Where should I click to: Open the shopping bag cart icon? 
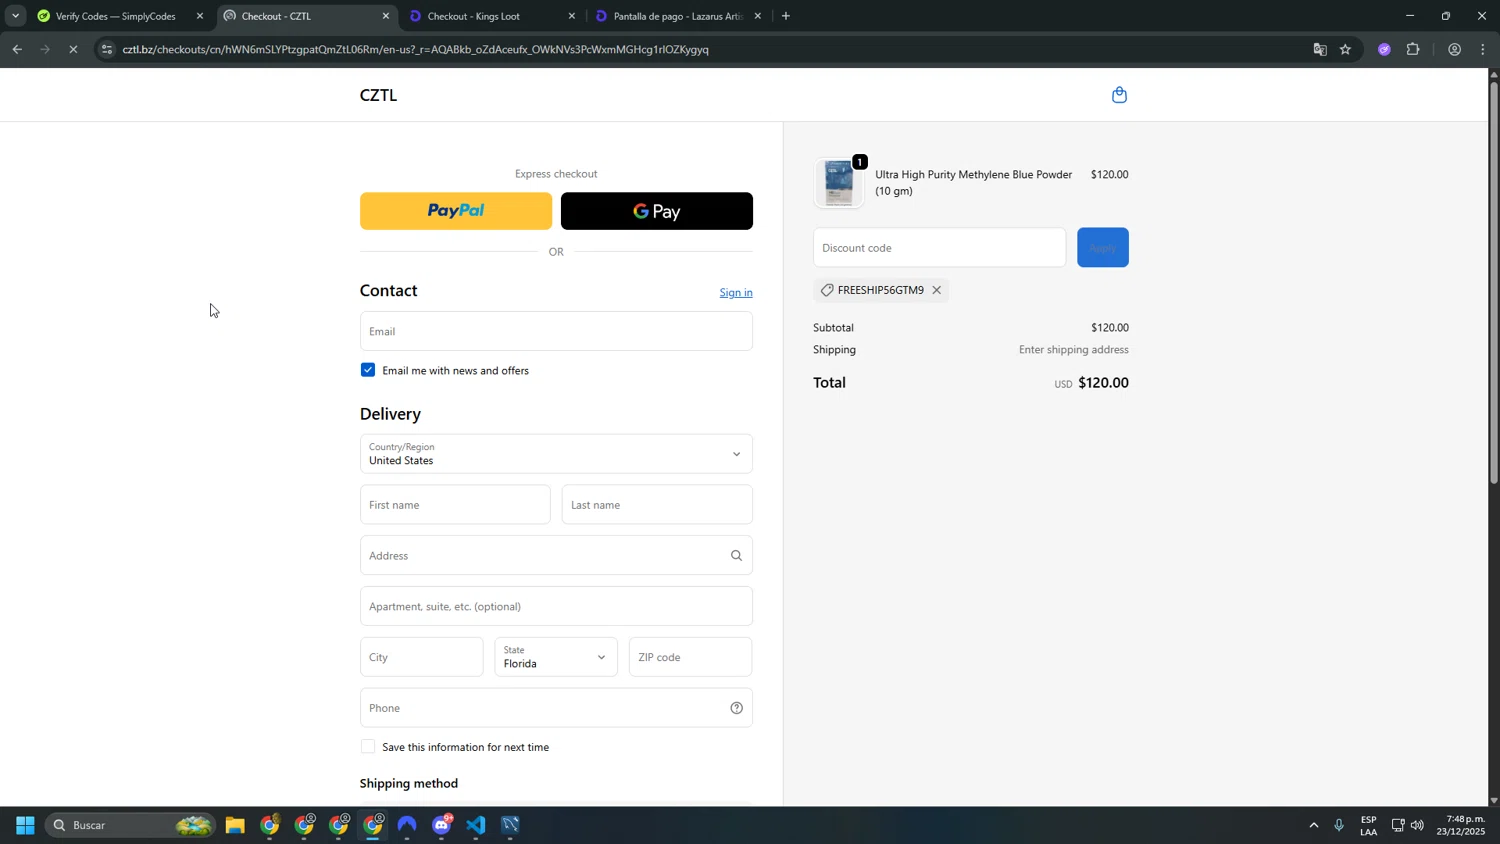1119,95
